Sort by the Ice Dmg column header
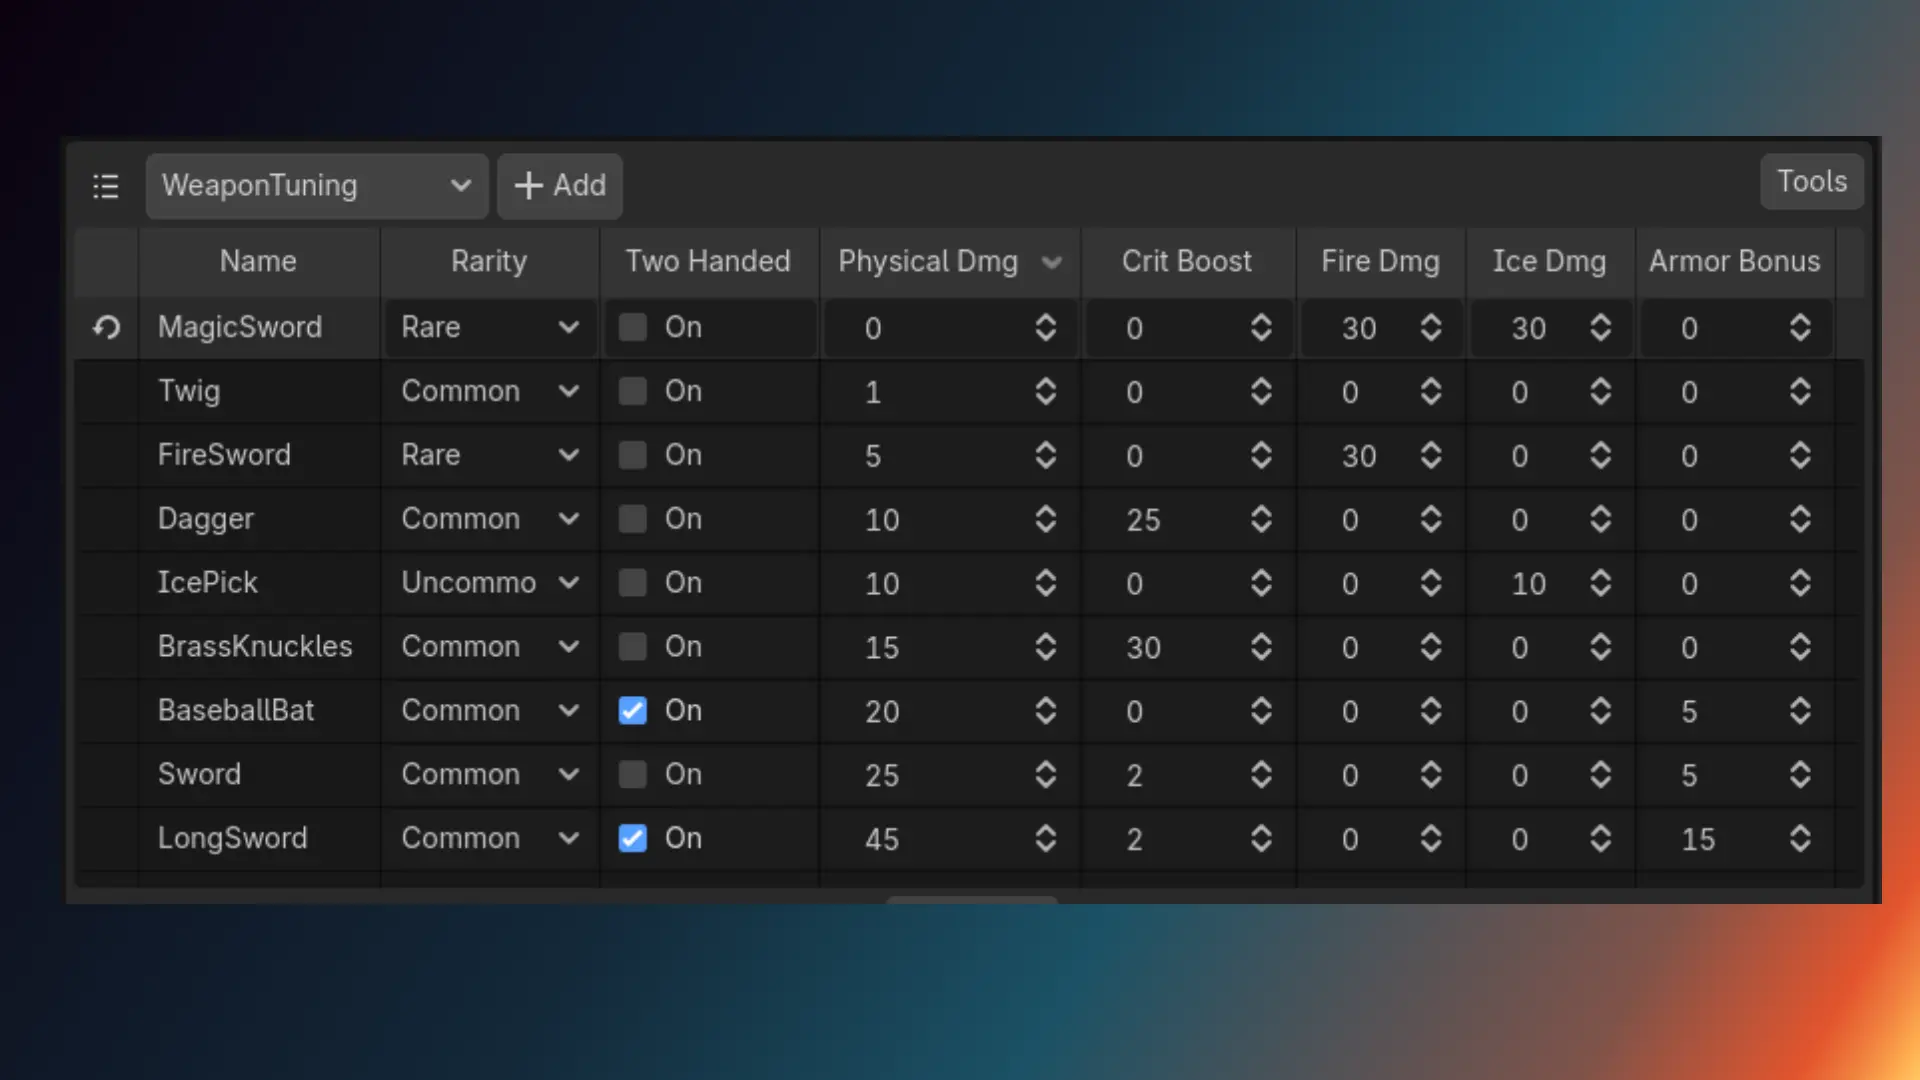 1550,262
